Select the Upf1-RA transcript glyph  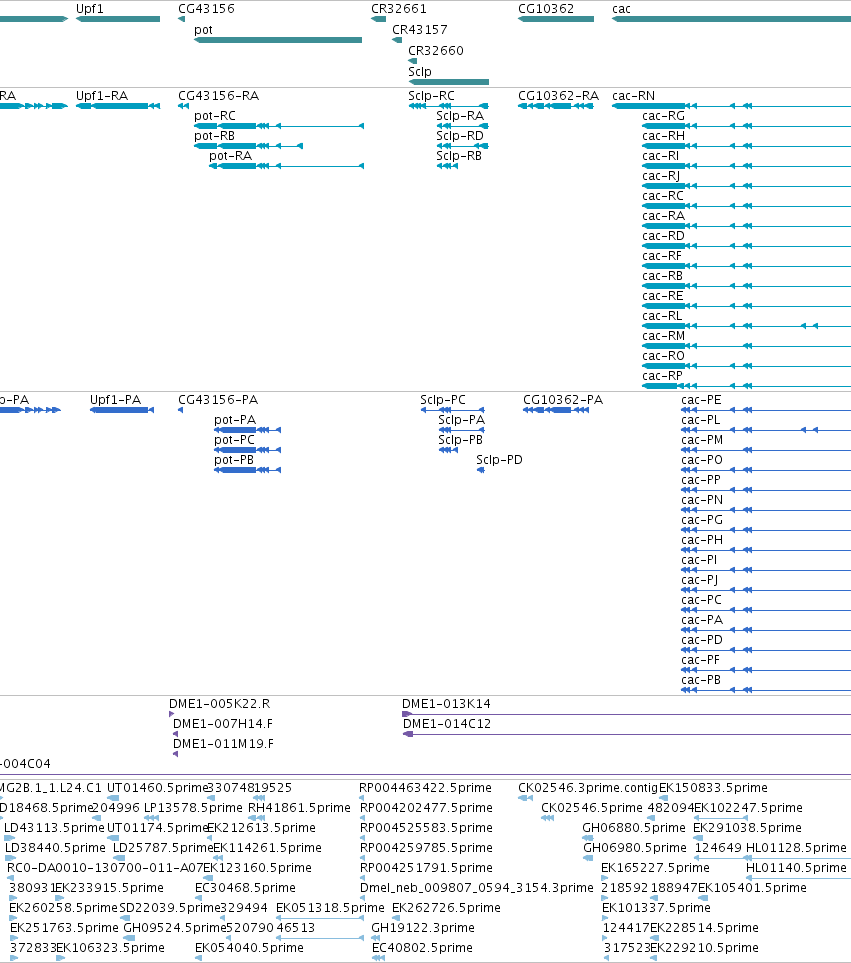pyautogui.click(x=118, y=106)
